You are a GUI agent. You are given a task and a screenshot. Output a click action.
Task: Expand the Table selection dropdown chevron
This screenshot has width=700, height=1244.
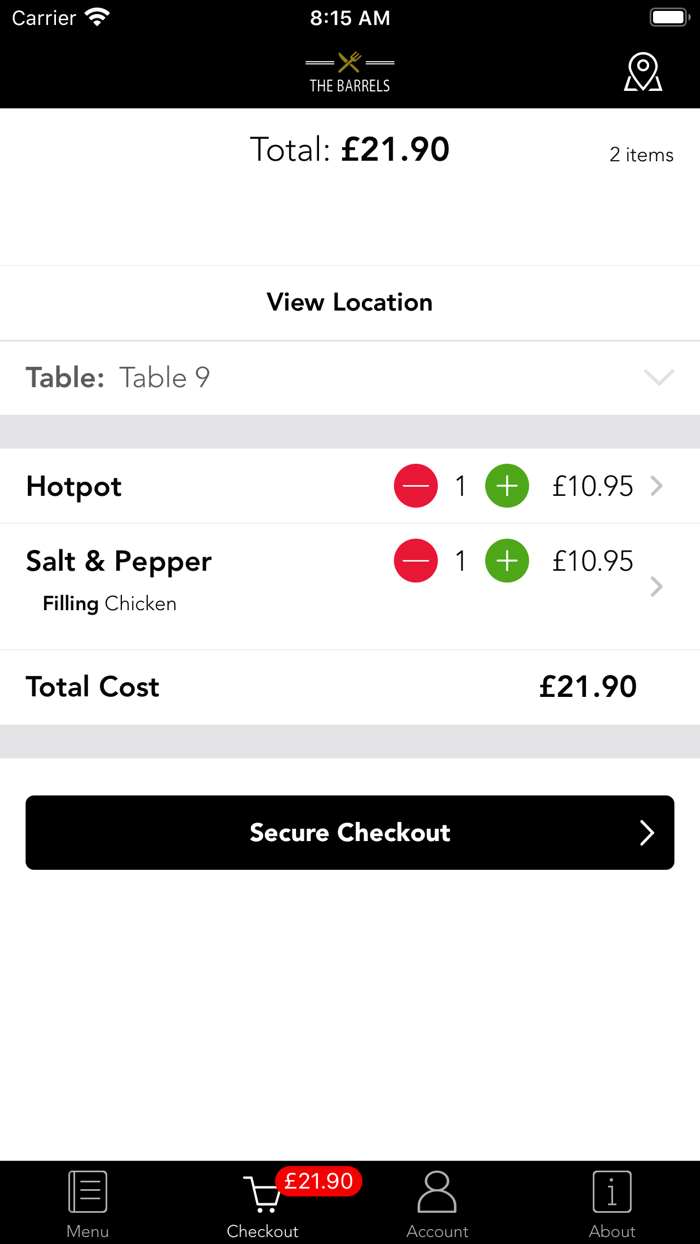pos(659,378)
